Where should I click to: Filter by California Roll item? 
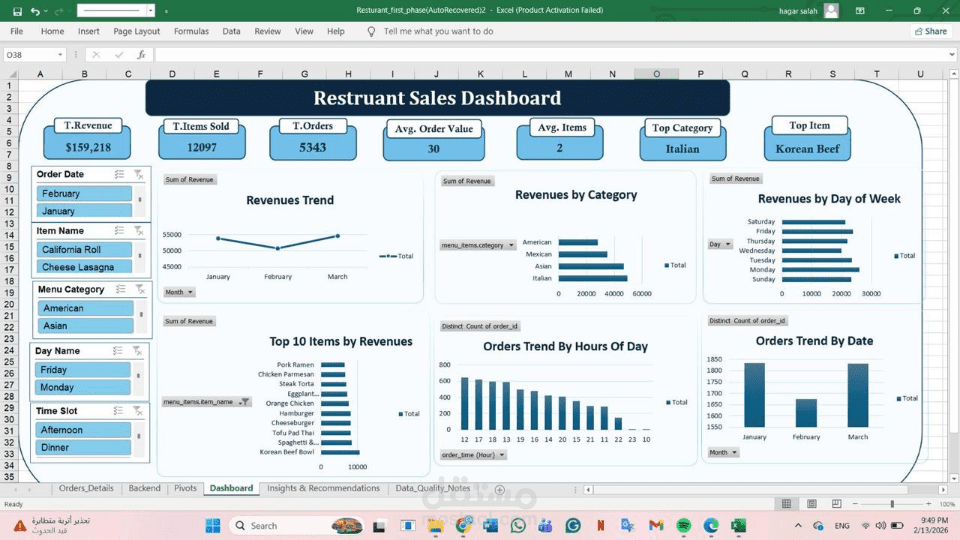pos(84,250)
